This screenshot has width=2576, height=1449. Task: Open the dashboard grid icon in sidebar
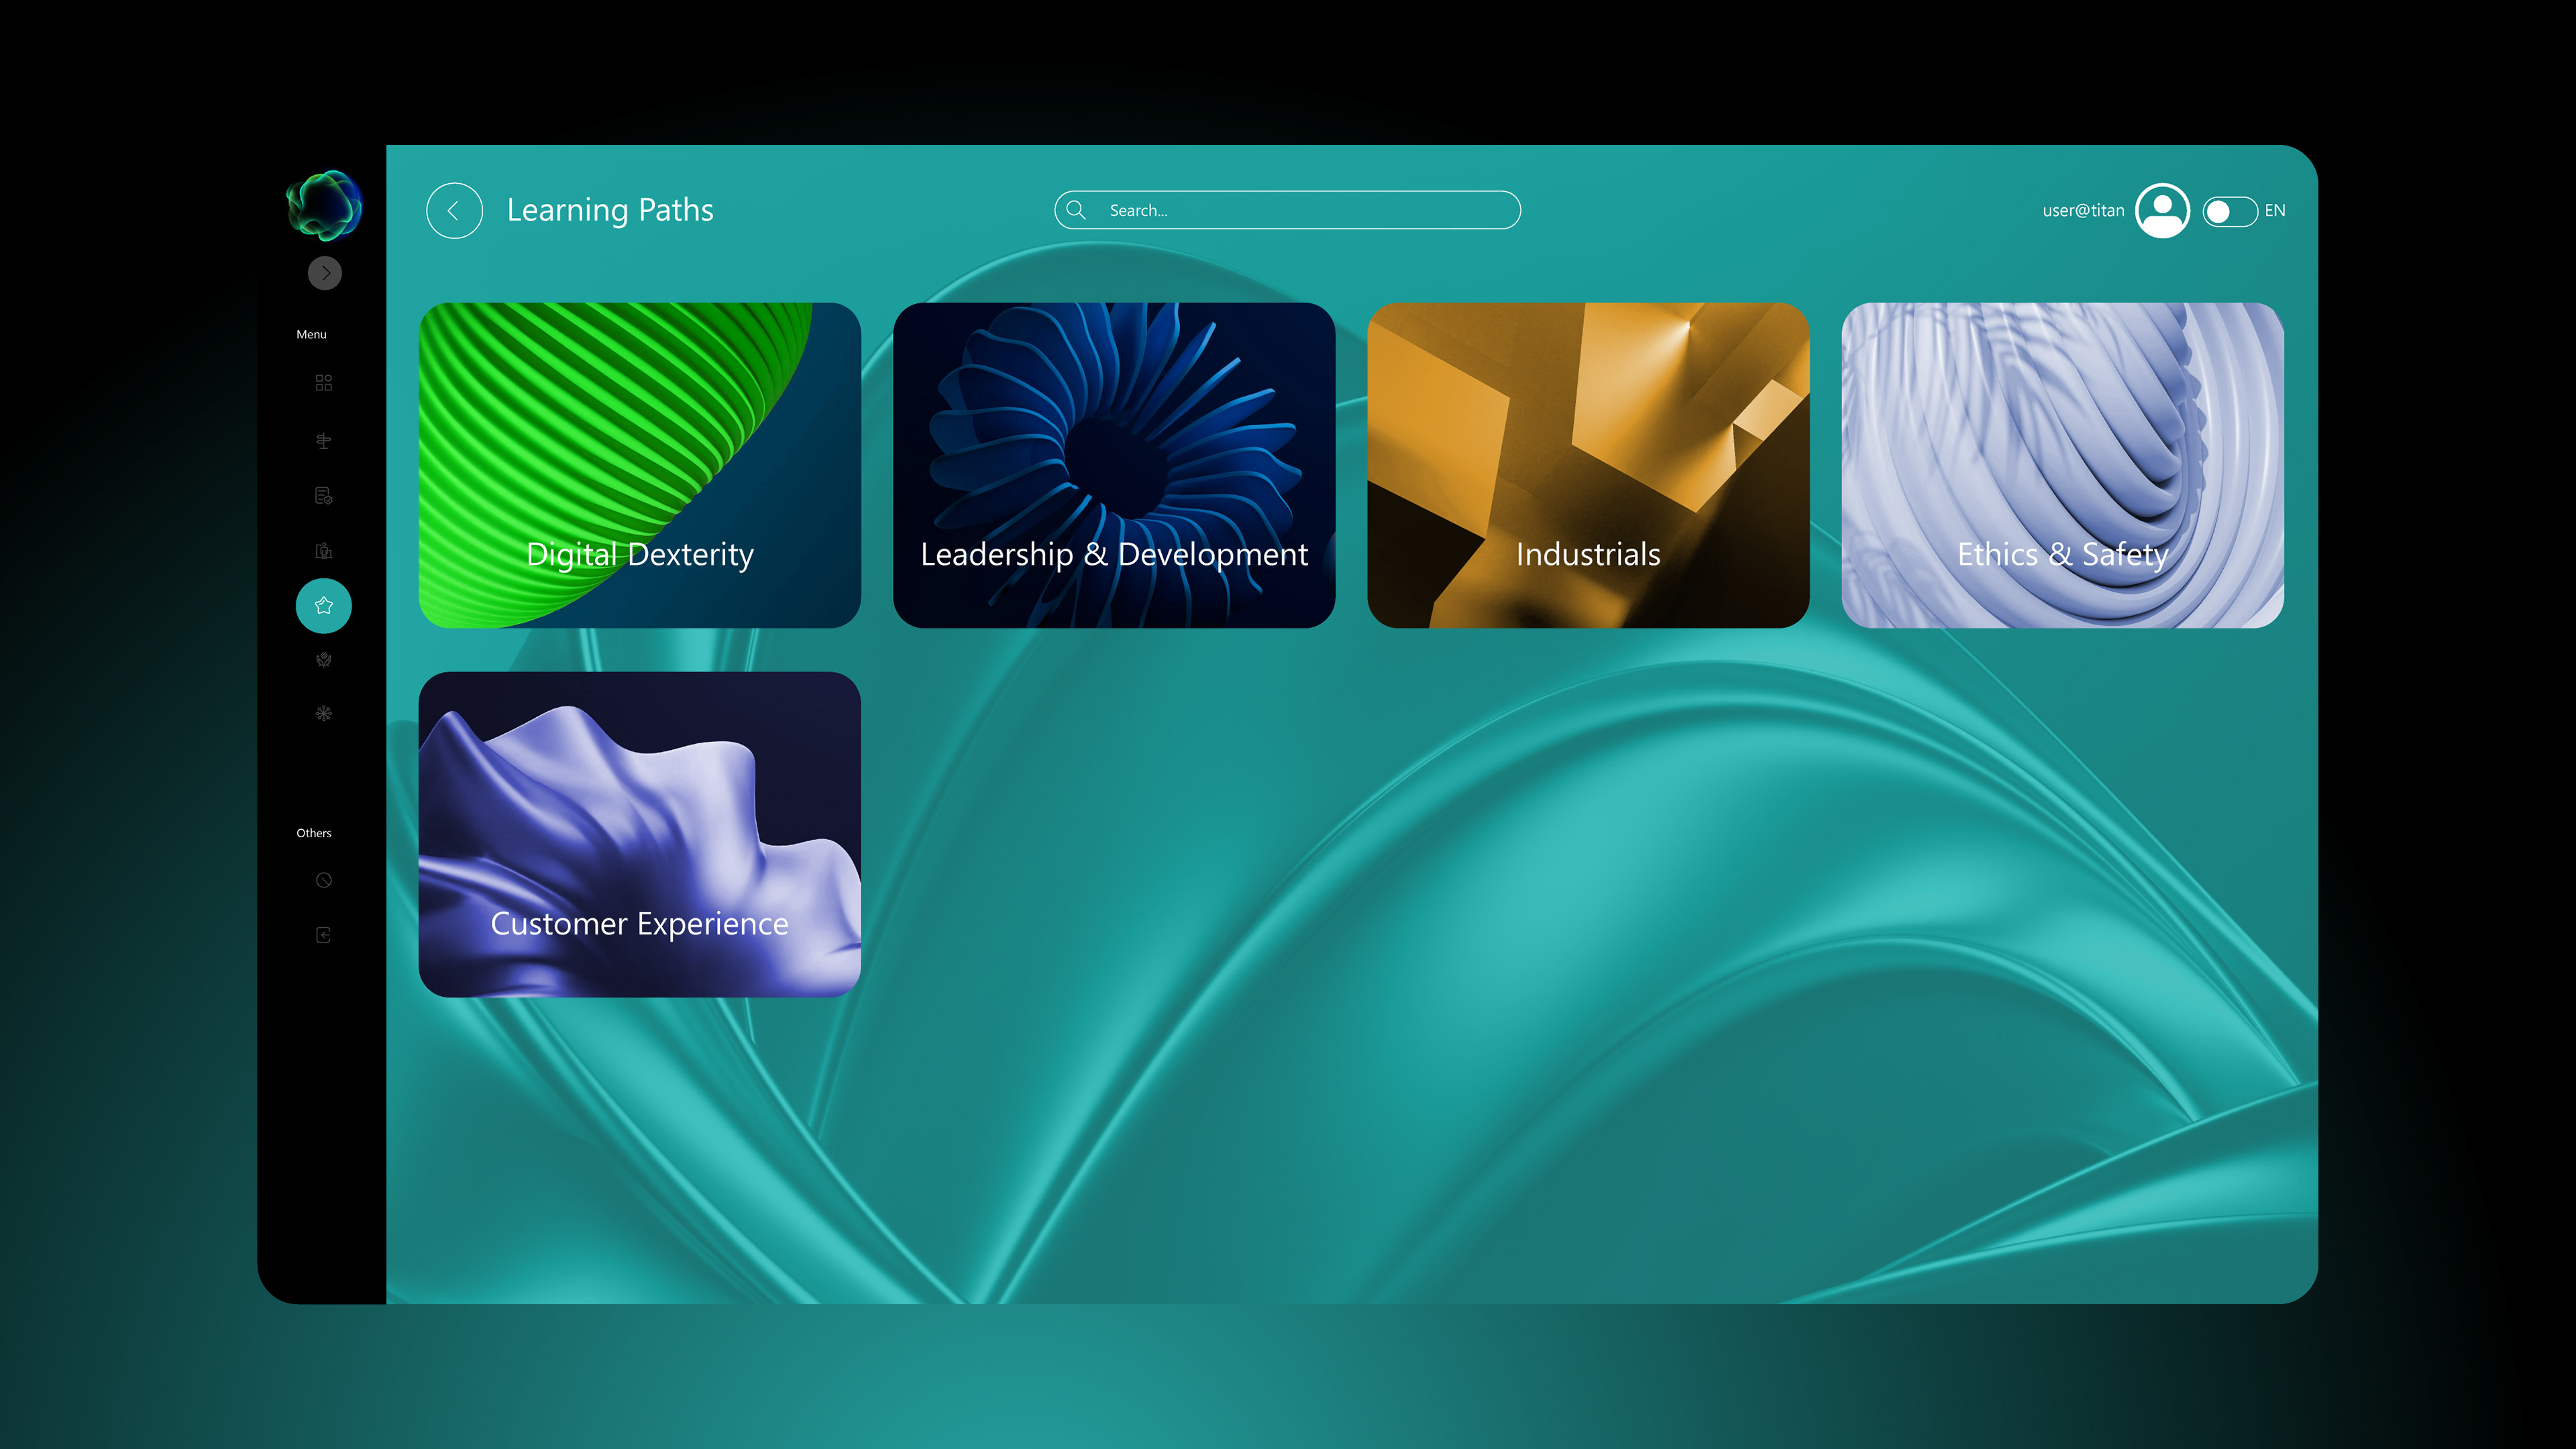click(323, 383)
